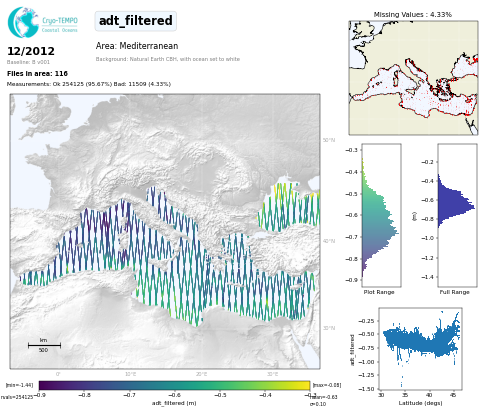
Task: Click the Files in area: 116 text
Action: [37, 74]
